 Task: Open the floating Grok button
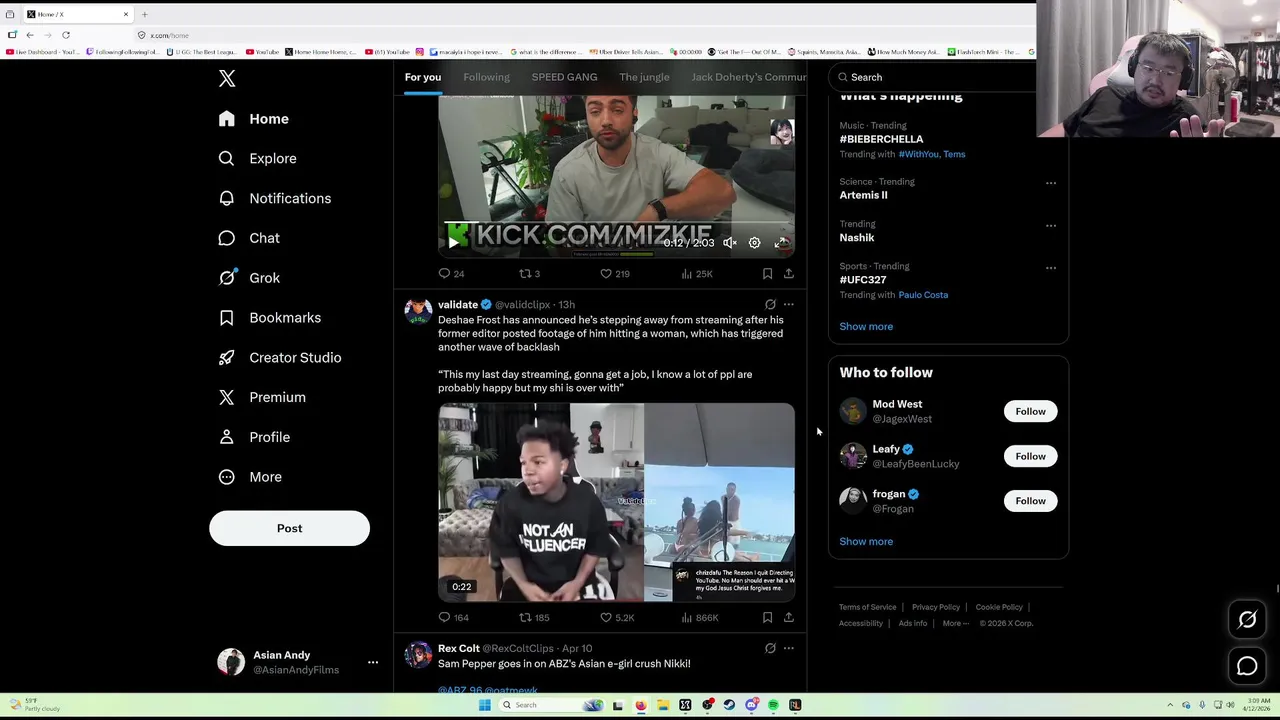(1247, 620)
